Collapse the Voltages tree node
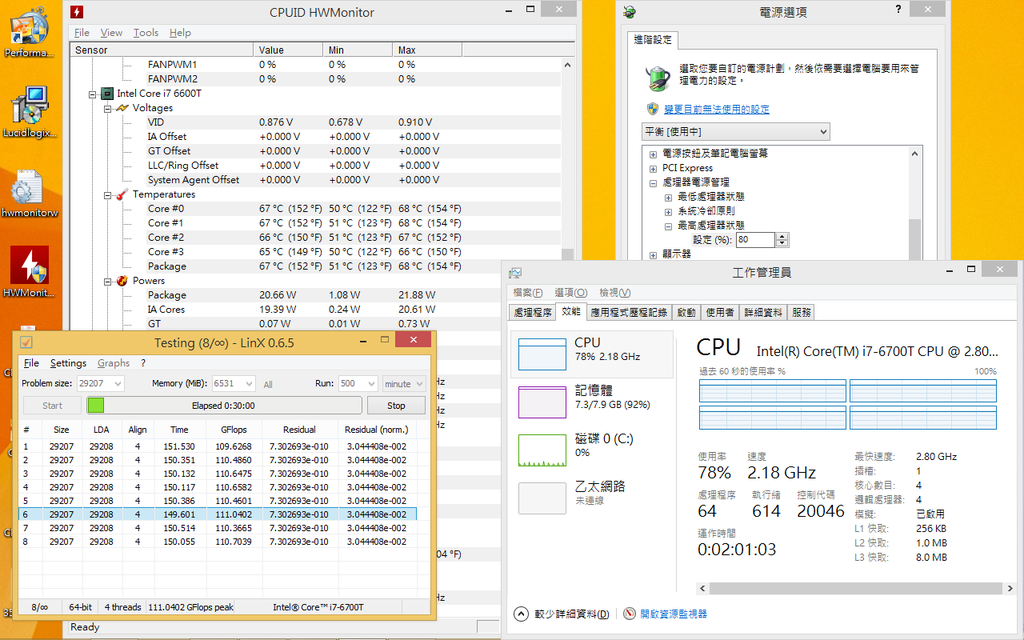Viewport: 1024px width, 640px height. (107, 108)
